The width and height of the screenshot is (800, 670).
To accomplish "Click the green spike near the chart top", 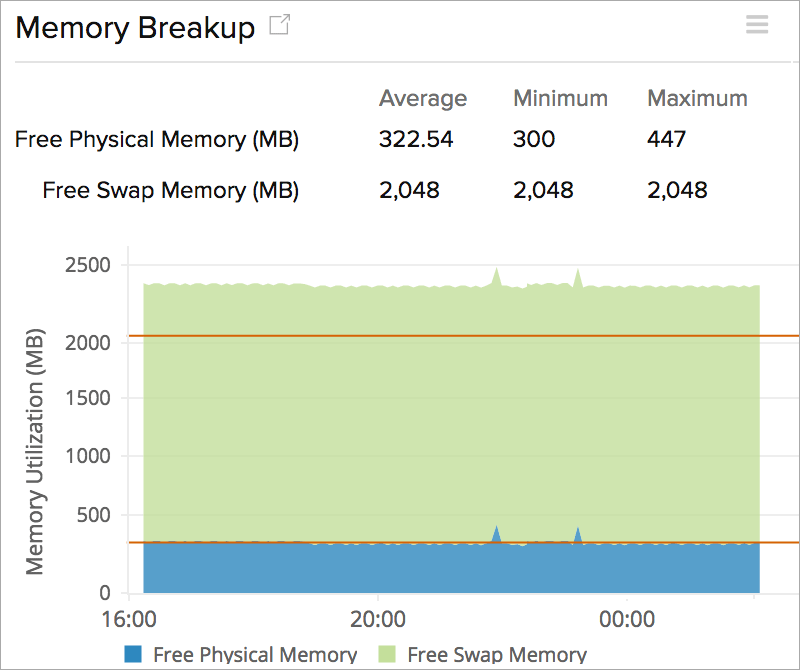I will coord(496,270).
